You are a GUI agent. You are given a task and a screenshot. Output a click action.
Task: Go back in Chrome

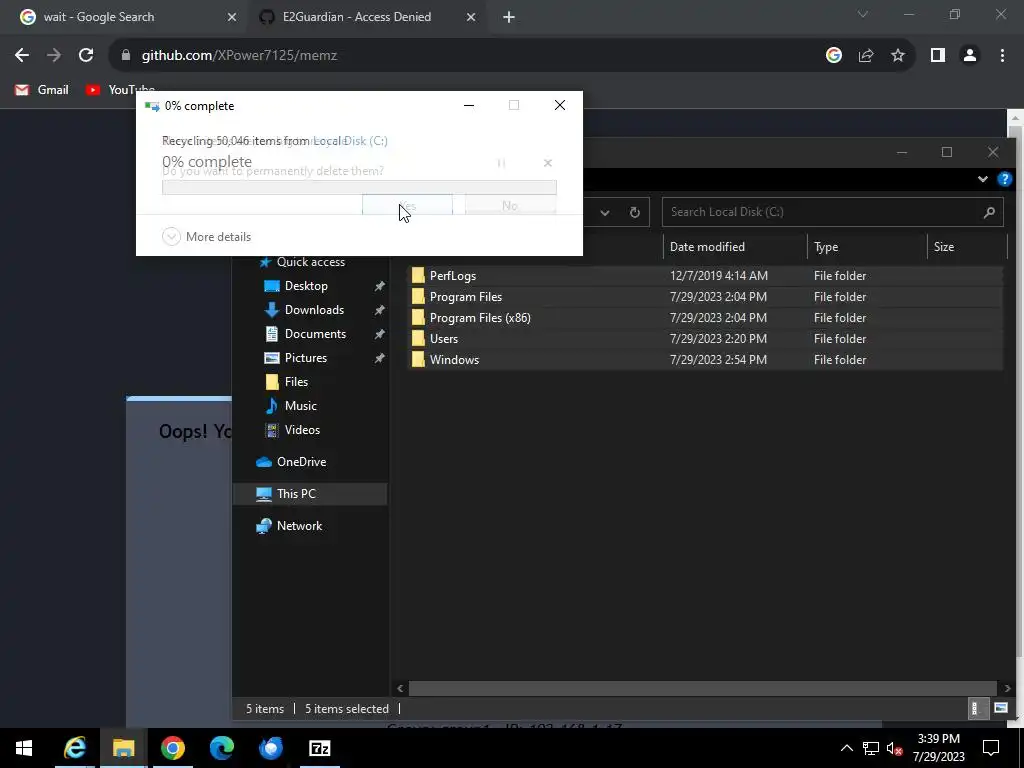22,56
